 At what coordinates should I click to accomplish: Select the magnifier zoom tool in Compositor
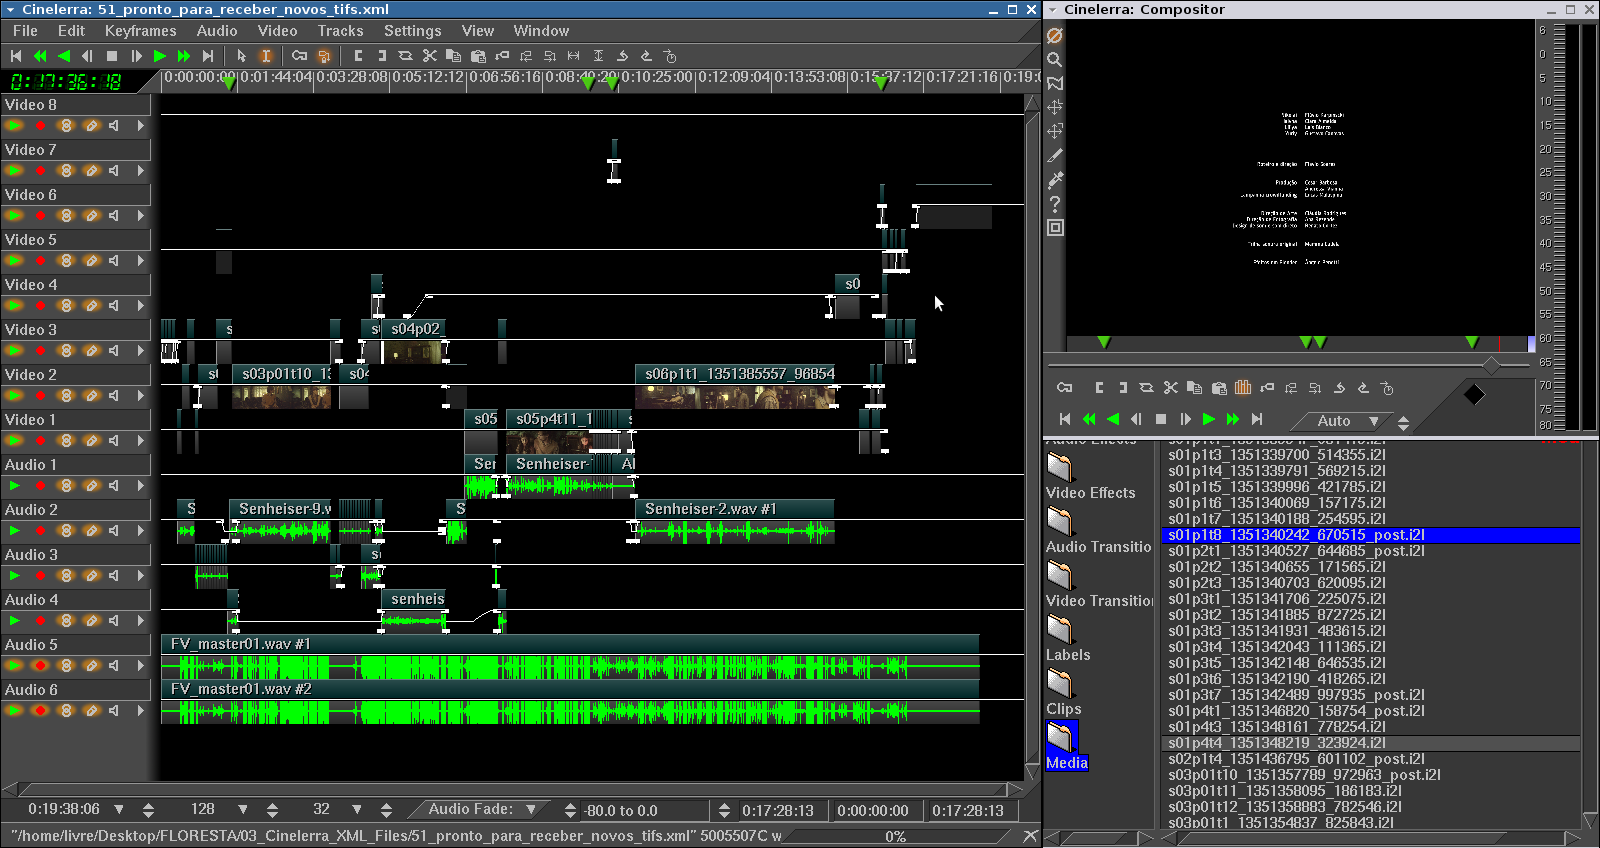pyautogui.click(x=1055, y=60)
